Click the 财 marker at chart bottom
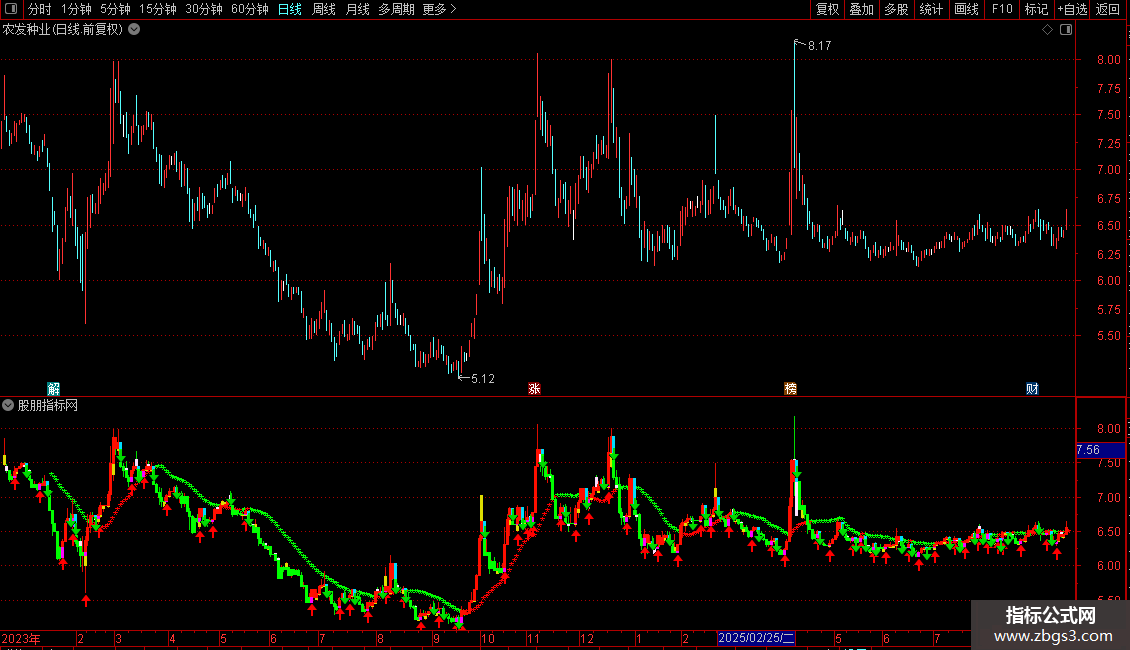This screenshot has width=1130, height=650. pos(1032,388)
